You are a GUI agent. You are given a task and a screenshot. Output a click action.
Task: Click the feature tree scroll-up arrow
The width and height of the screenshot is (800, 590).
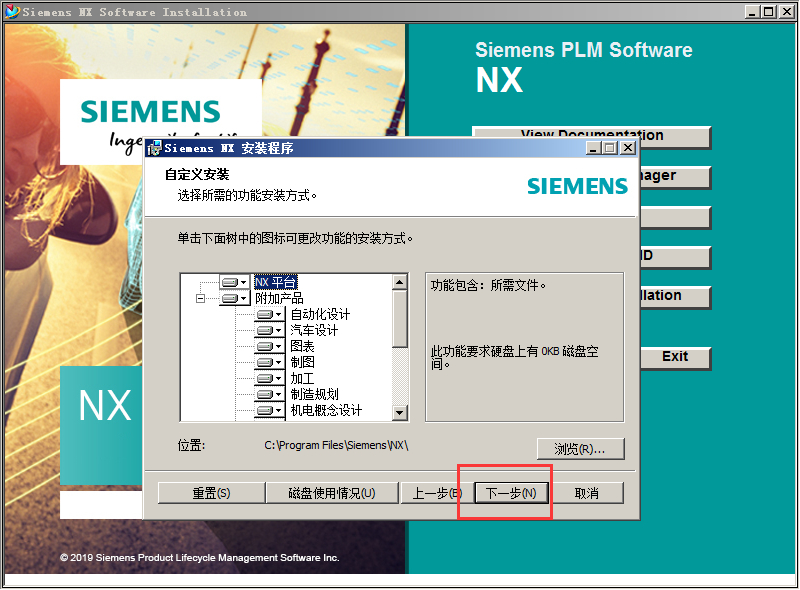[400, 282]
